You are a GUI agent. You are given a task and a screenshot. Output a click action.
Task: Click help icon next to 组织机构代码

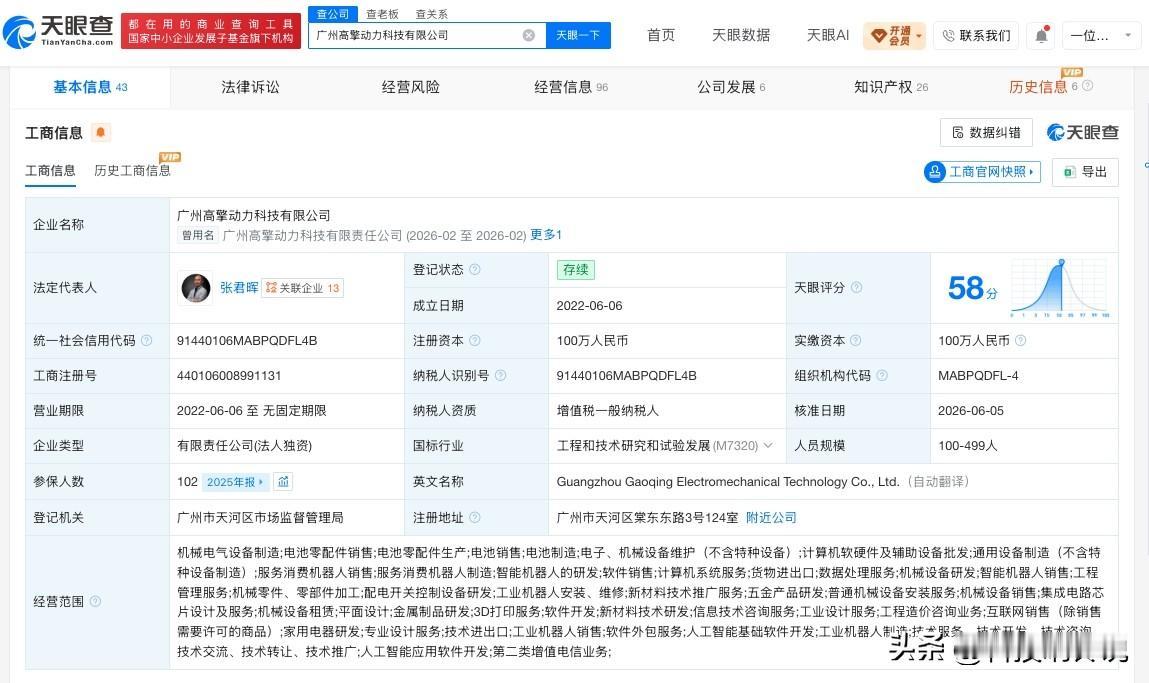[x=882, y=375]
